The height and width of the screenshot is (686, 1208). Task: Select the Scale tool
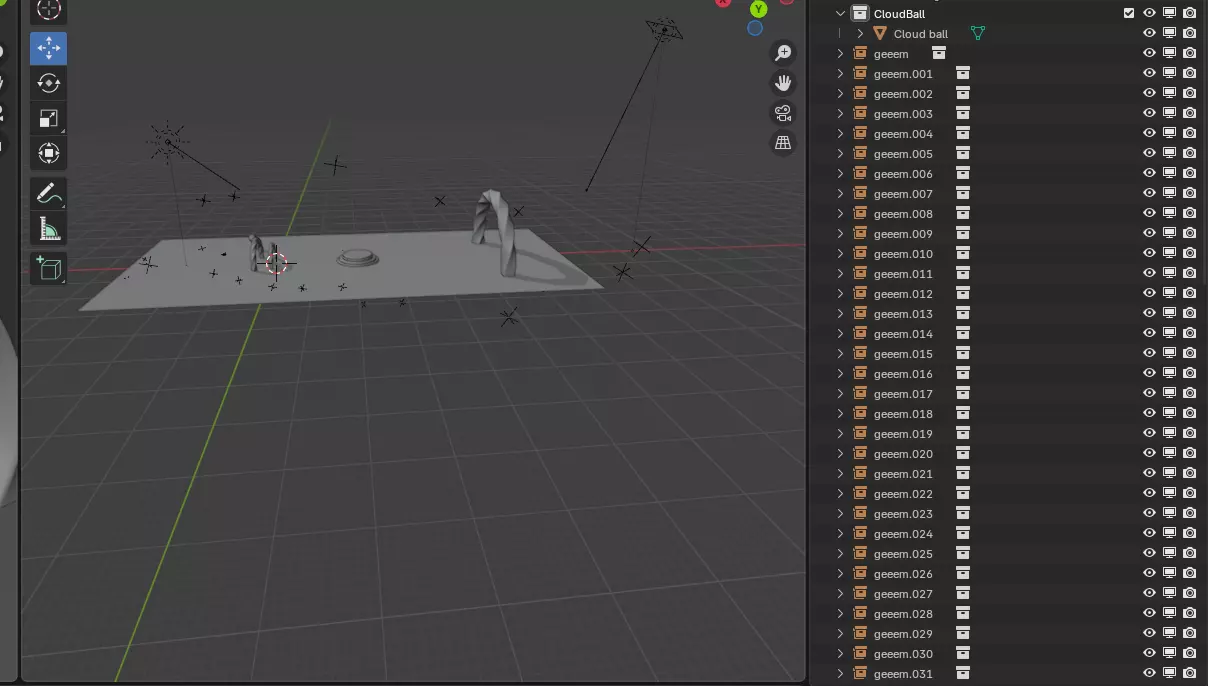(x=48, y=119)
